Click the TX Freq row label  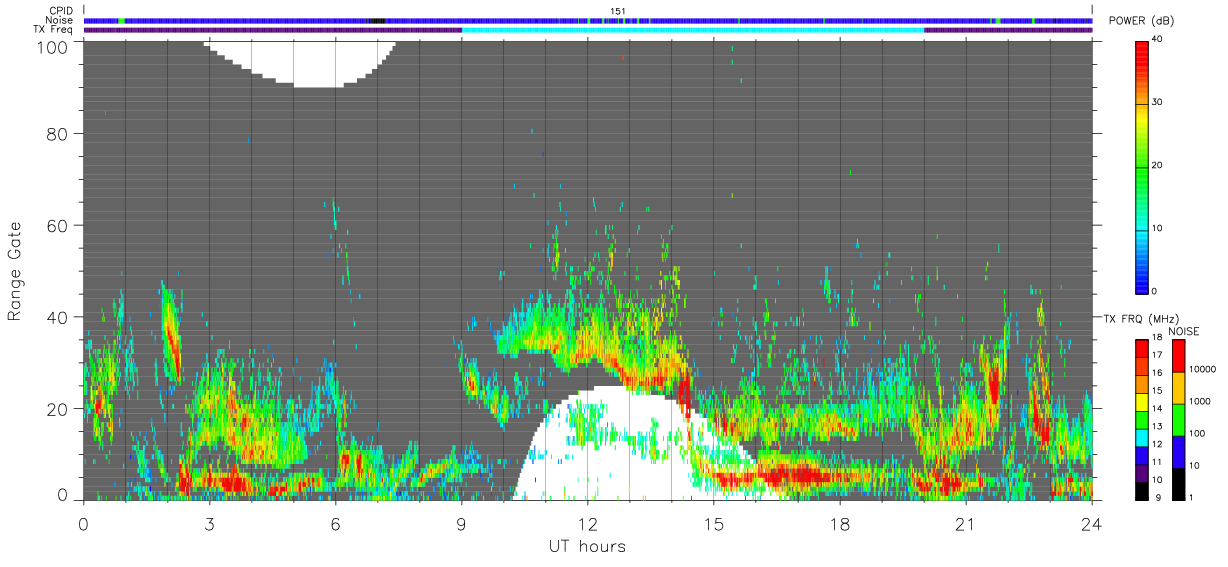click(x=54, y=30)
